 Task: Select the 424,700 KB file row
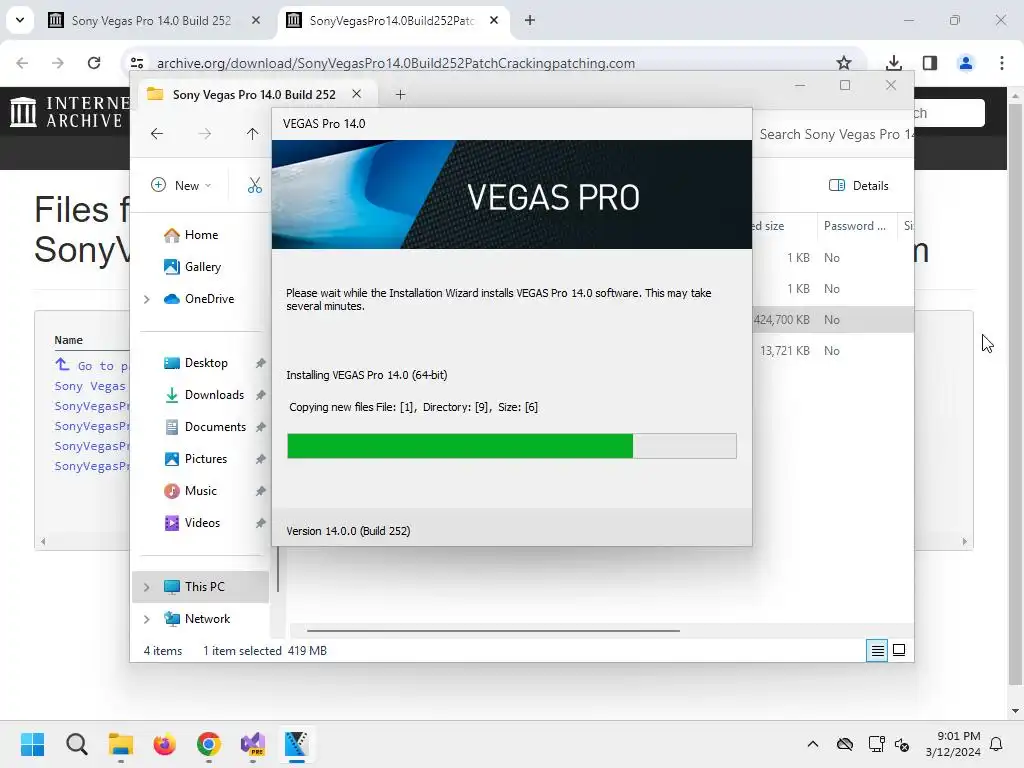click(832, 319)
